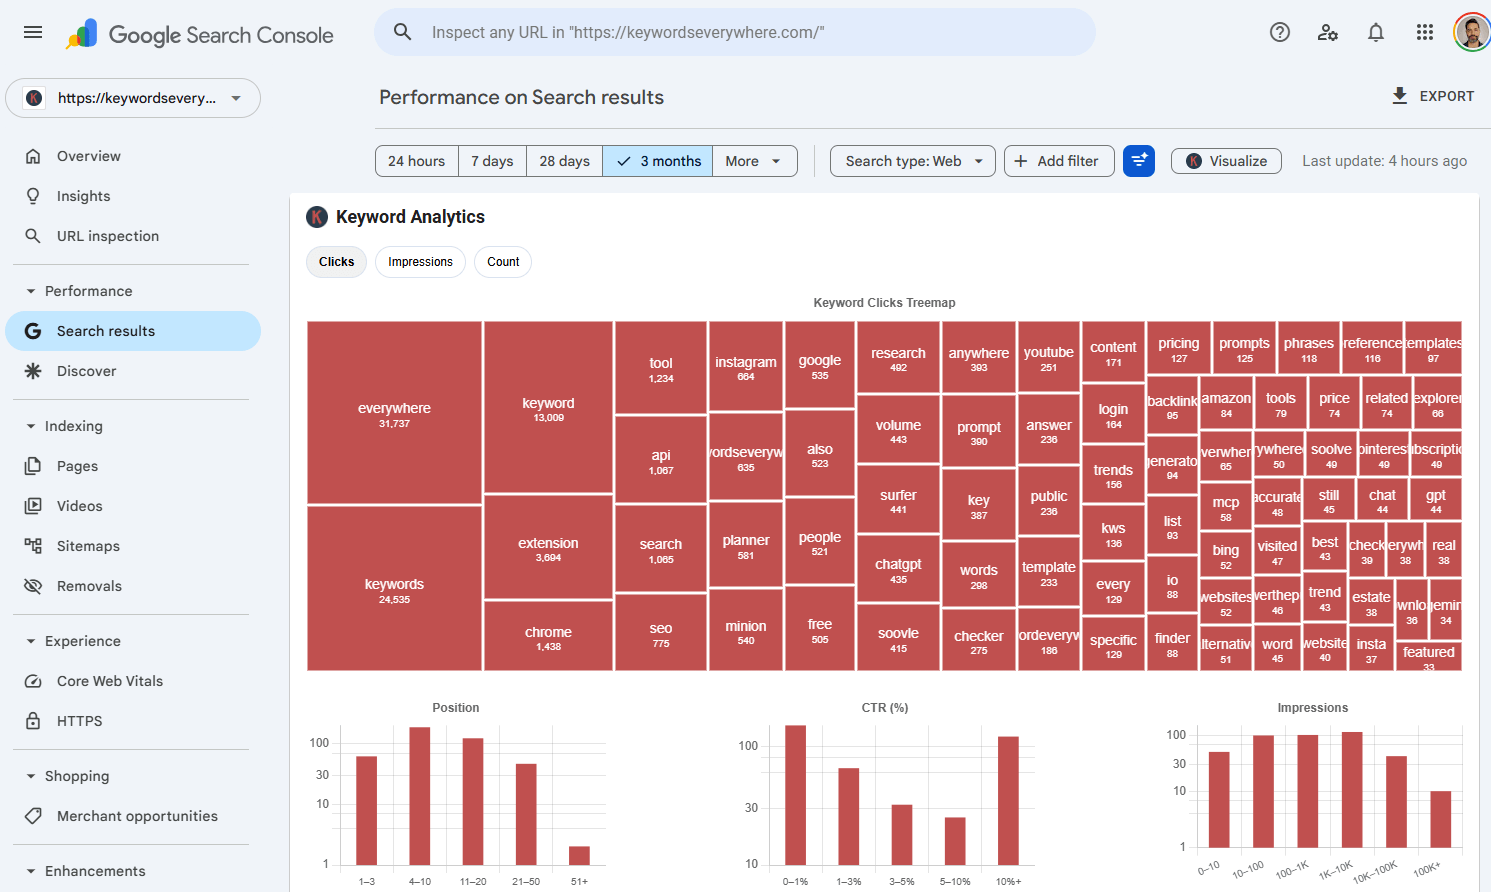This screenshot has width=1491, height=892.
Task: Open the account profile avatar
Action: click(x=1471, y=32)
